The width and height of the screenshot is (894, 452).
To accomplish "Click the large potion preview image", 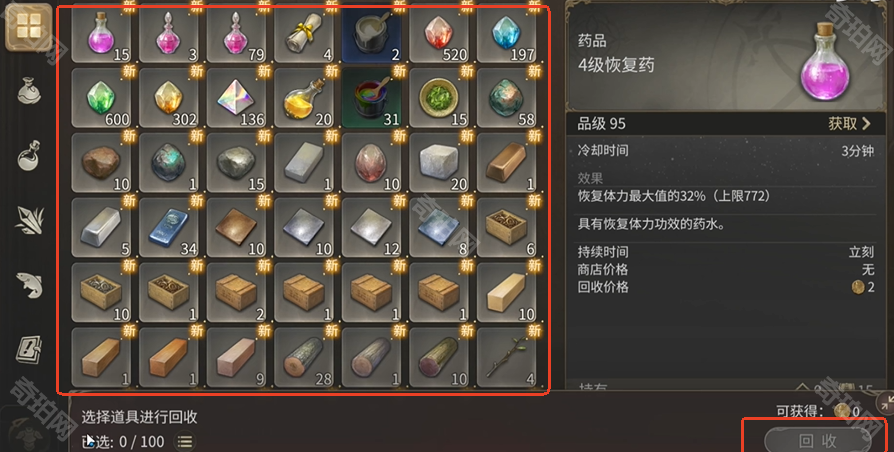I will pos(826,61).
